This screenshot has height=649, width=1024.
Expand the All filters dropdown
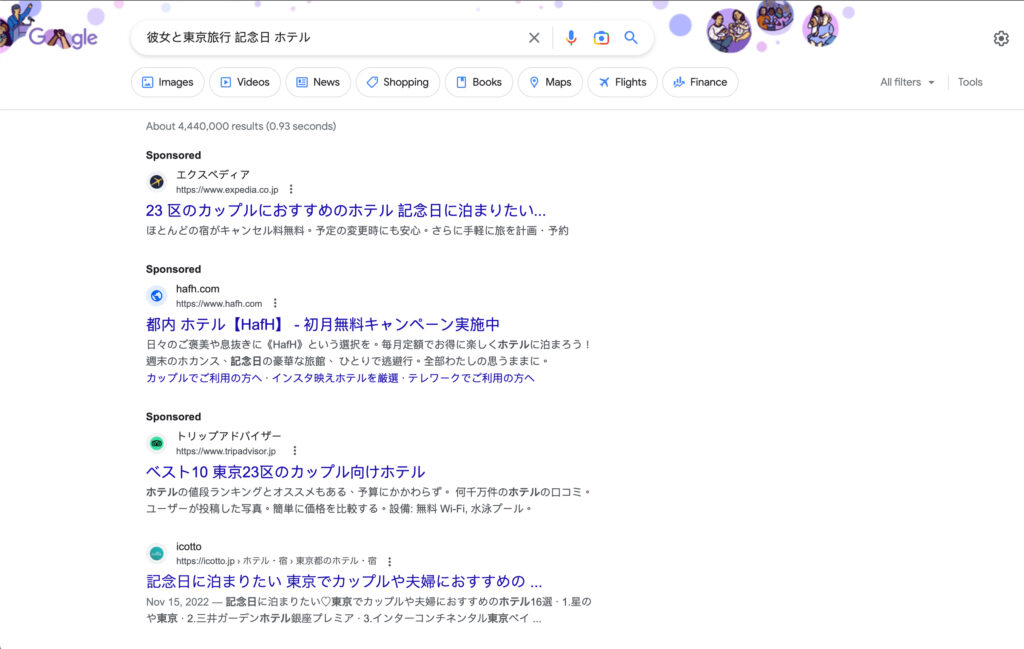click(x=907, y=82)
